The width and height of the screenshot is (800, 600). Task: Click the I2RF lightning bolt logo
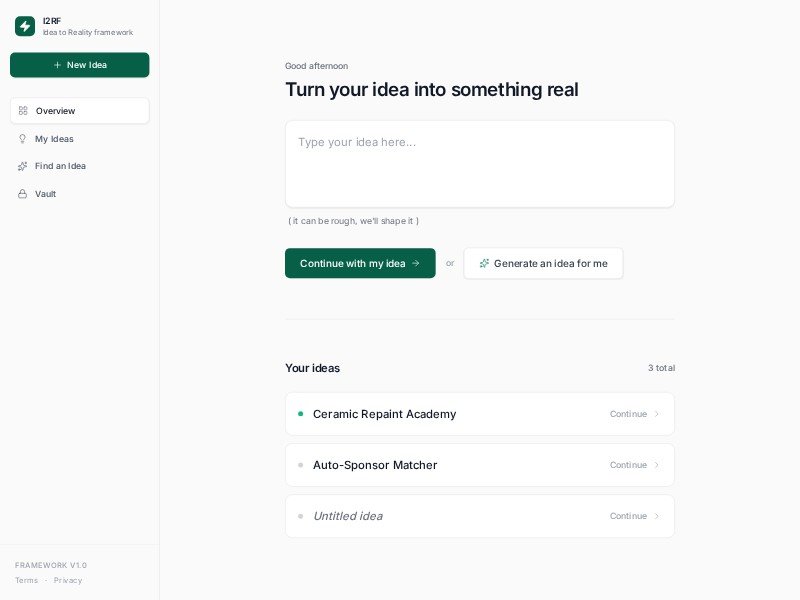tap(25, 26)
